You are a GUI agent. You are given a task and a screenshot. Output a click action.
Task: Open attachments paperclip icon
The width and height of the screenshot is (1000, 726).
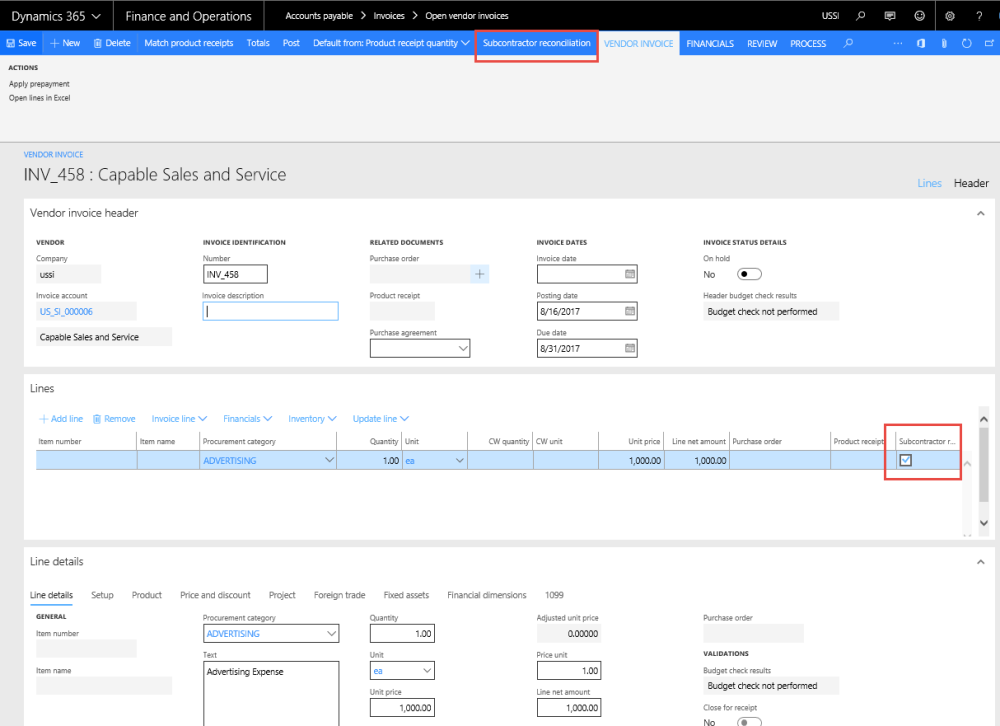944,43
